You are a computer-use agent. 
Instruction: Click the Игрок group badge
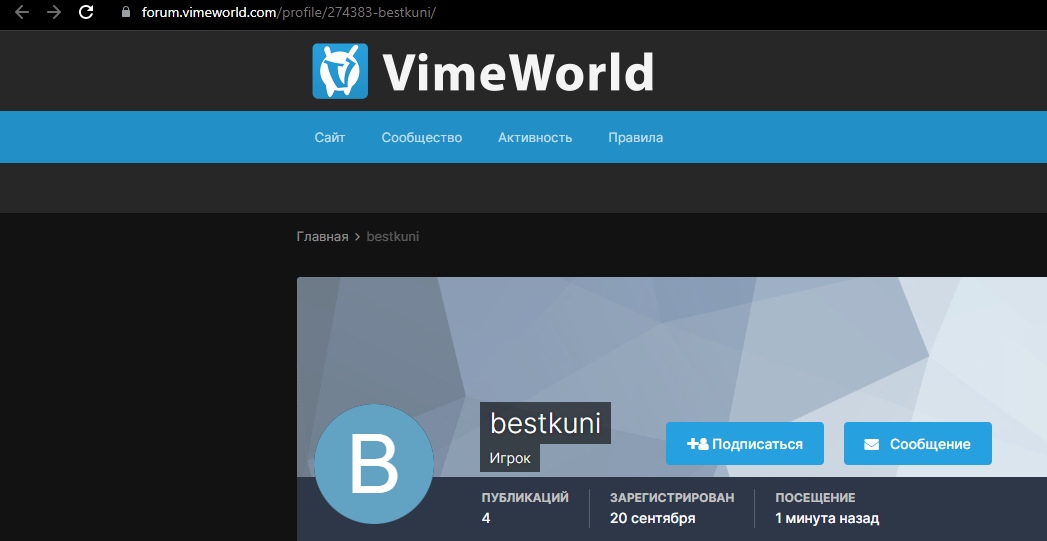(510, 458)
